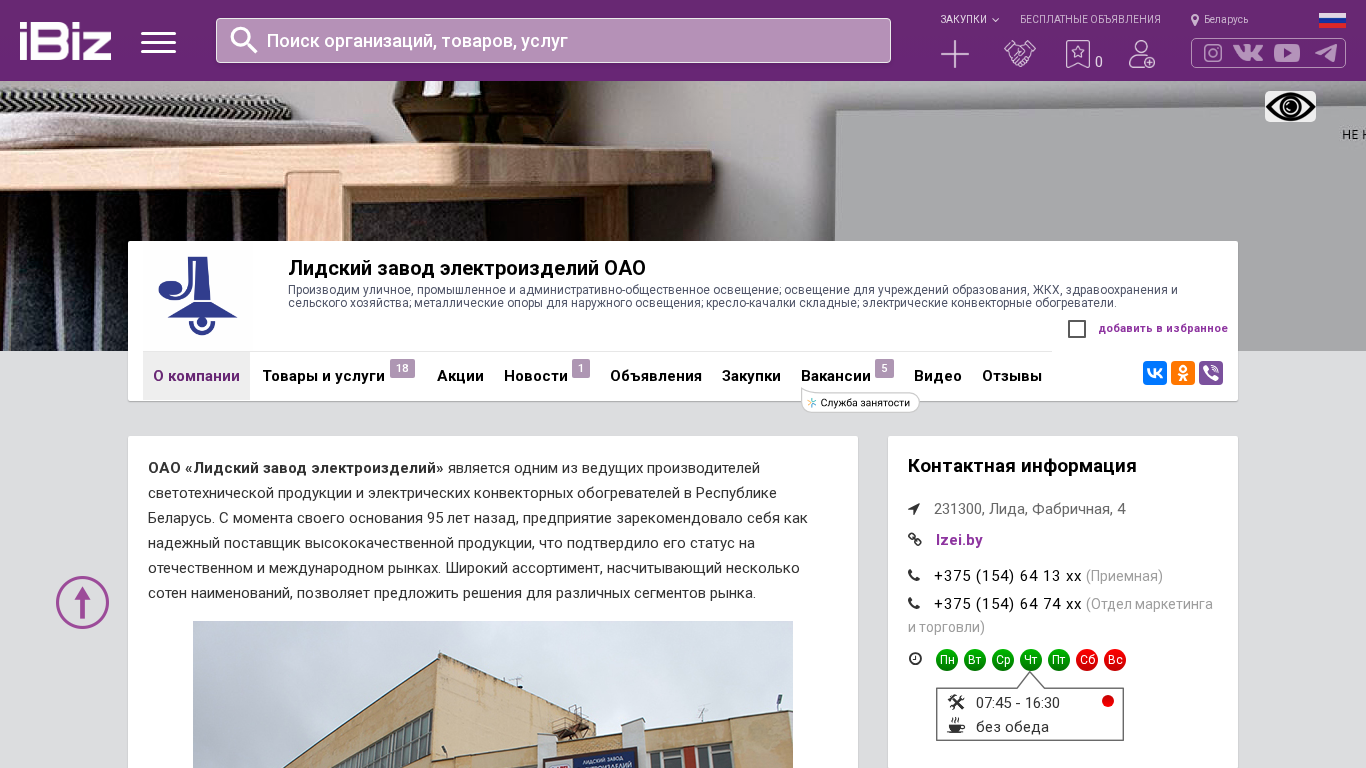This screenshot has width=1366, height=768.
Task: Click the Russian flag language icon
Action: tap(1332, 20)
